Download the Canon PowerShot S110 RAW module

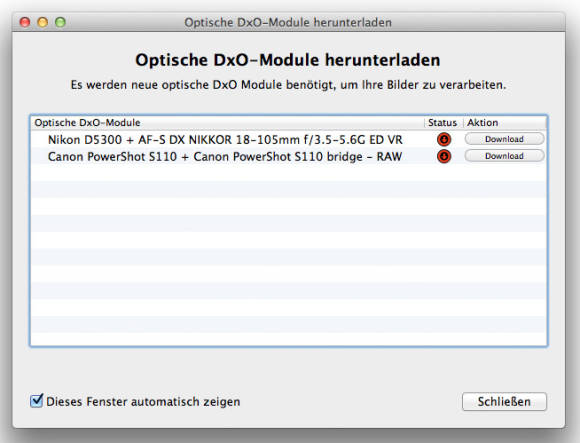pos(505,156)
